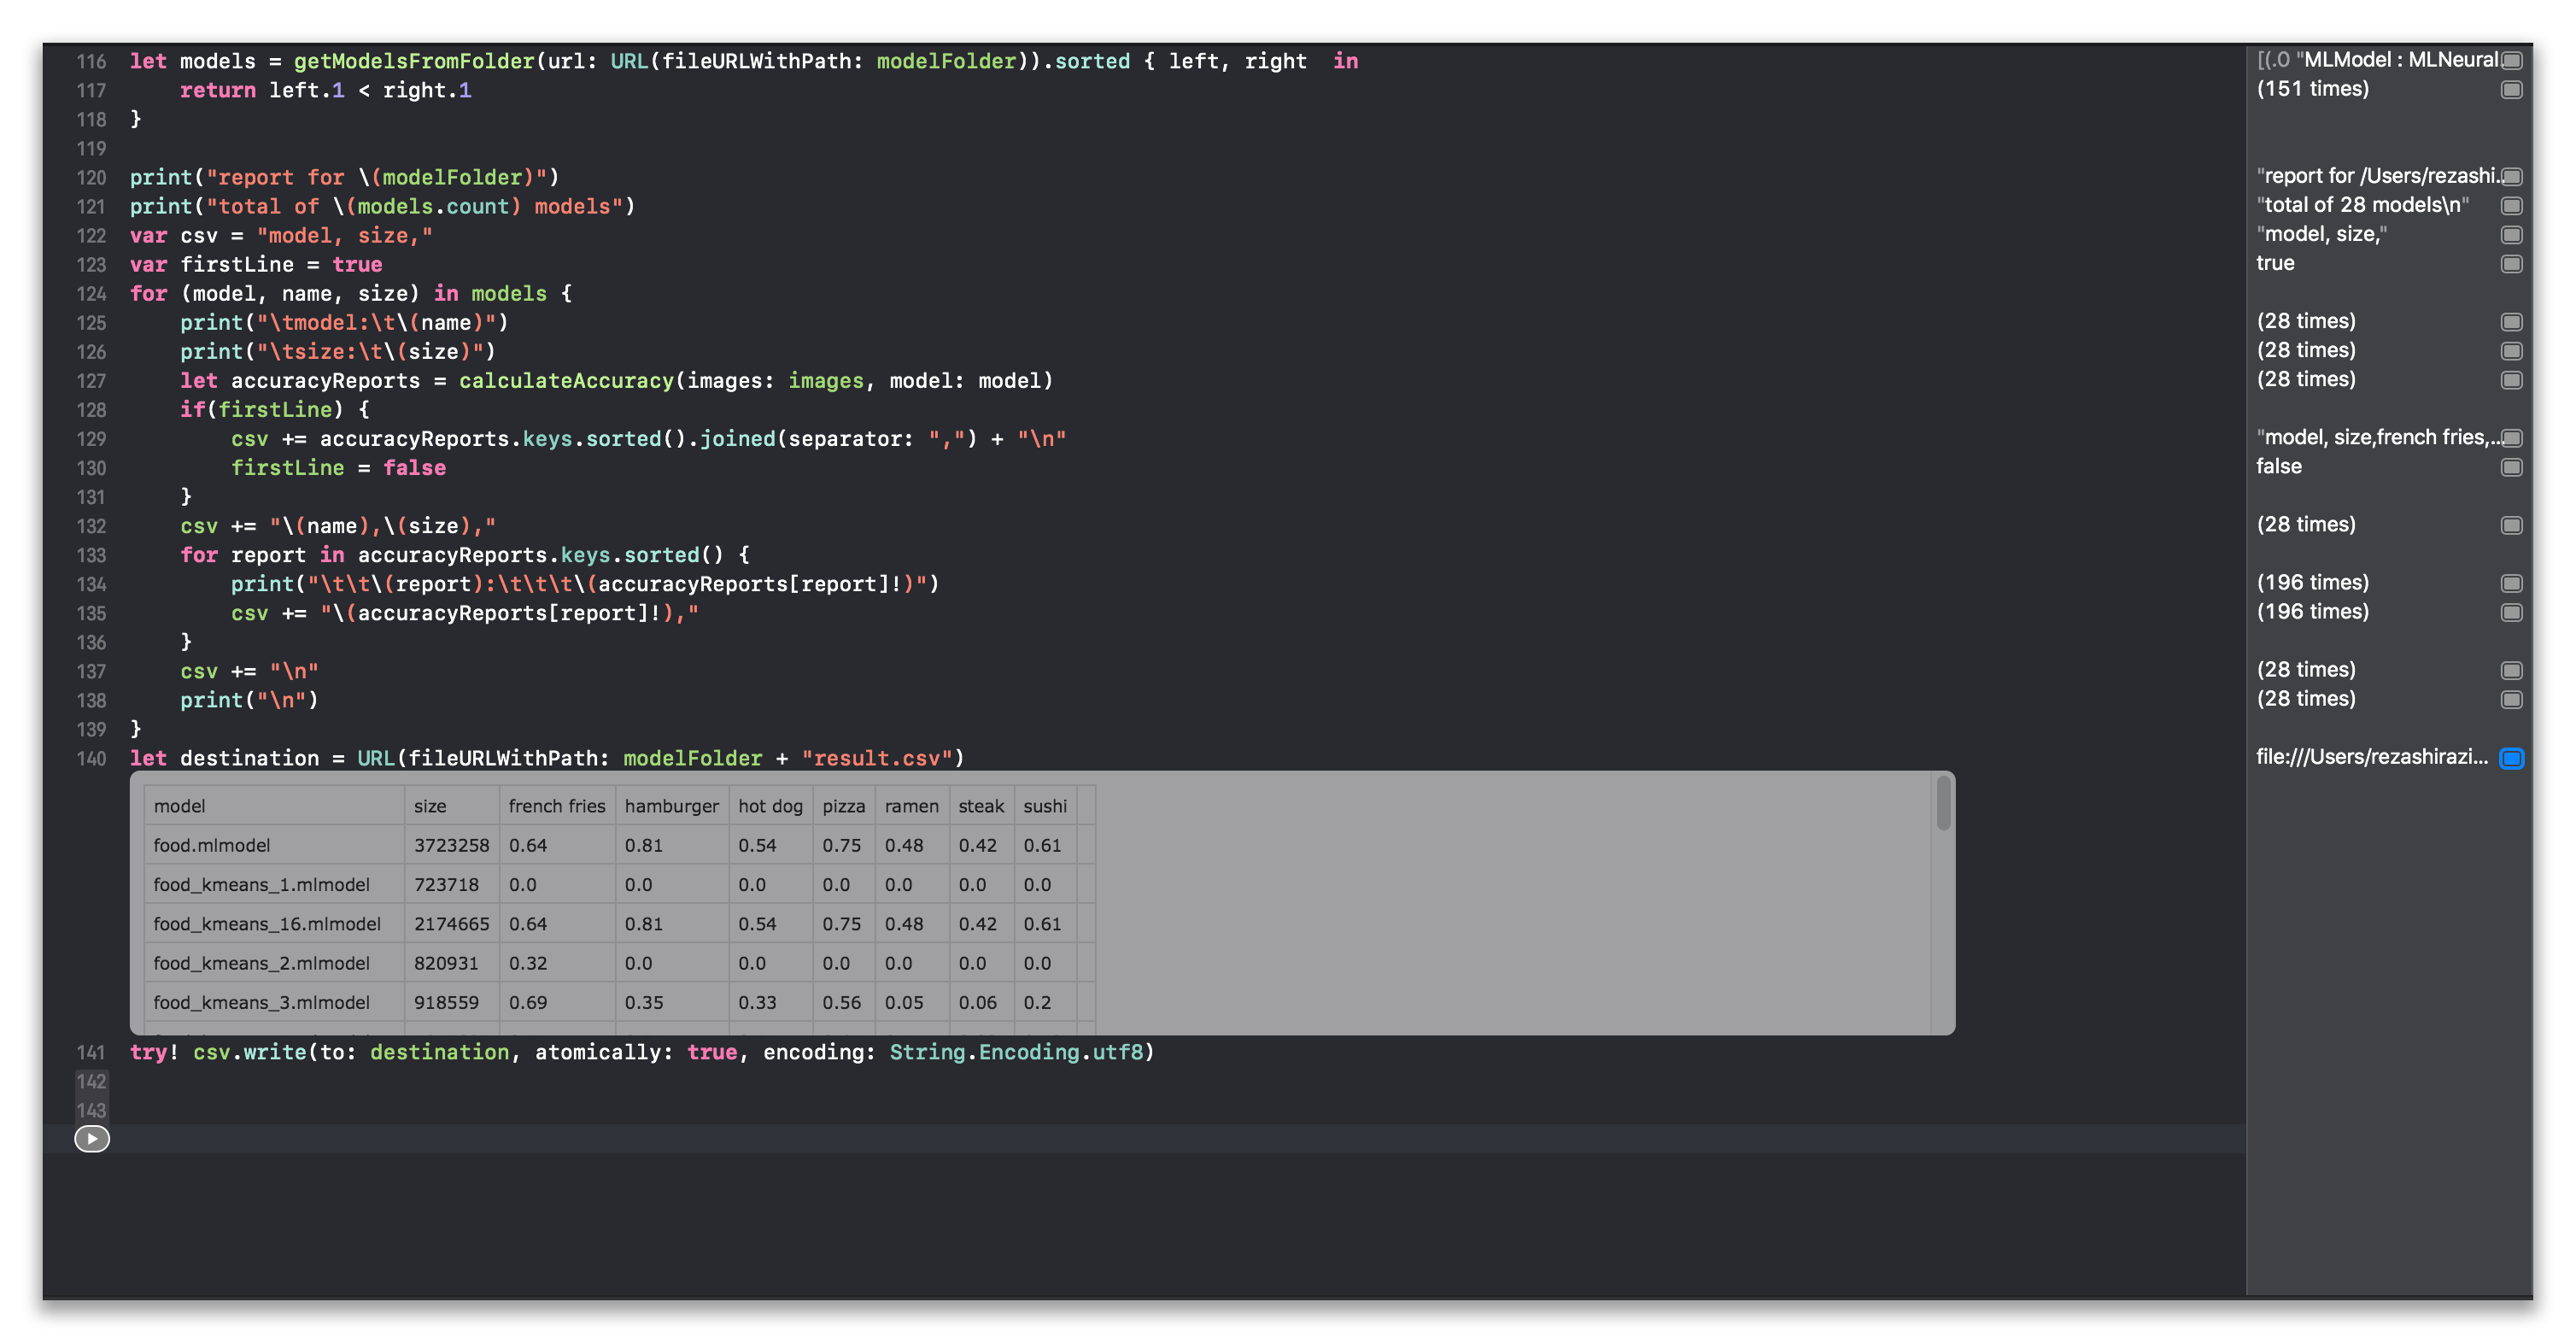
Task: Show result icon for the "true" value
Action: point(2511,264)
